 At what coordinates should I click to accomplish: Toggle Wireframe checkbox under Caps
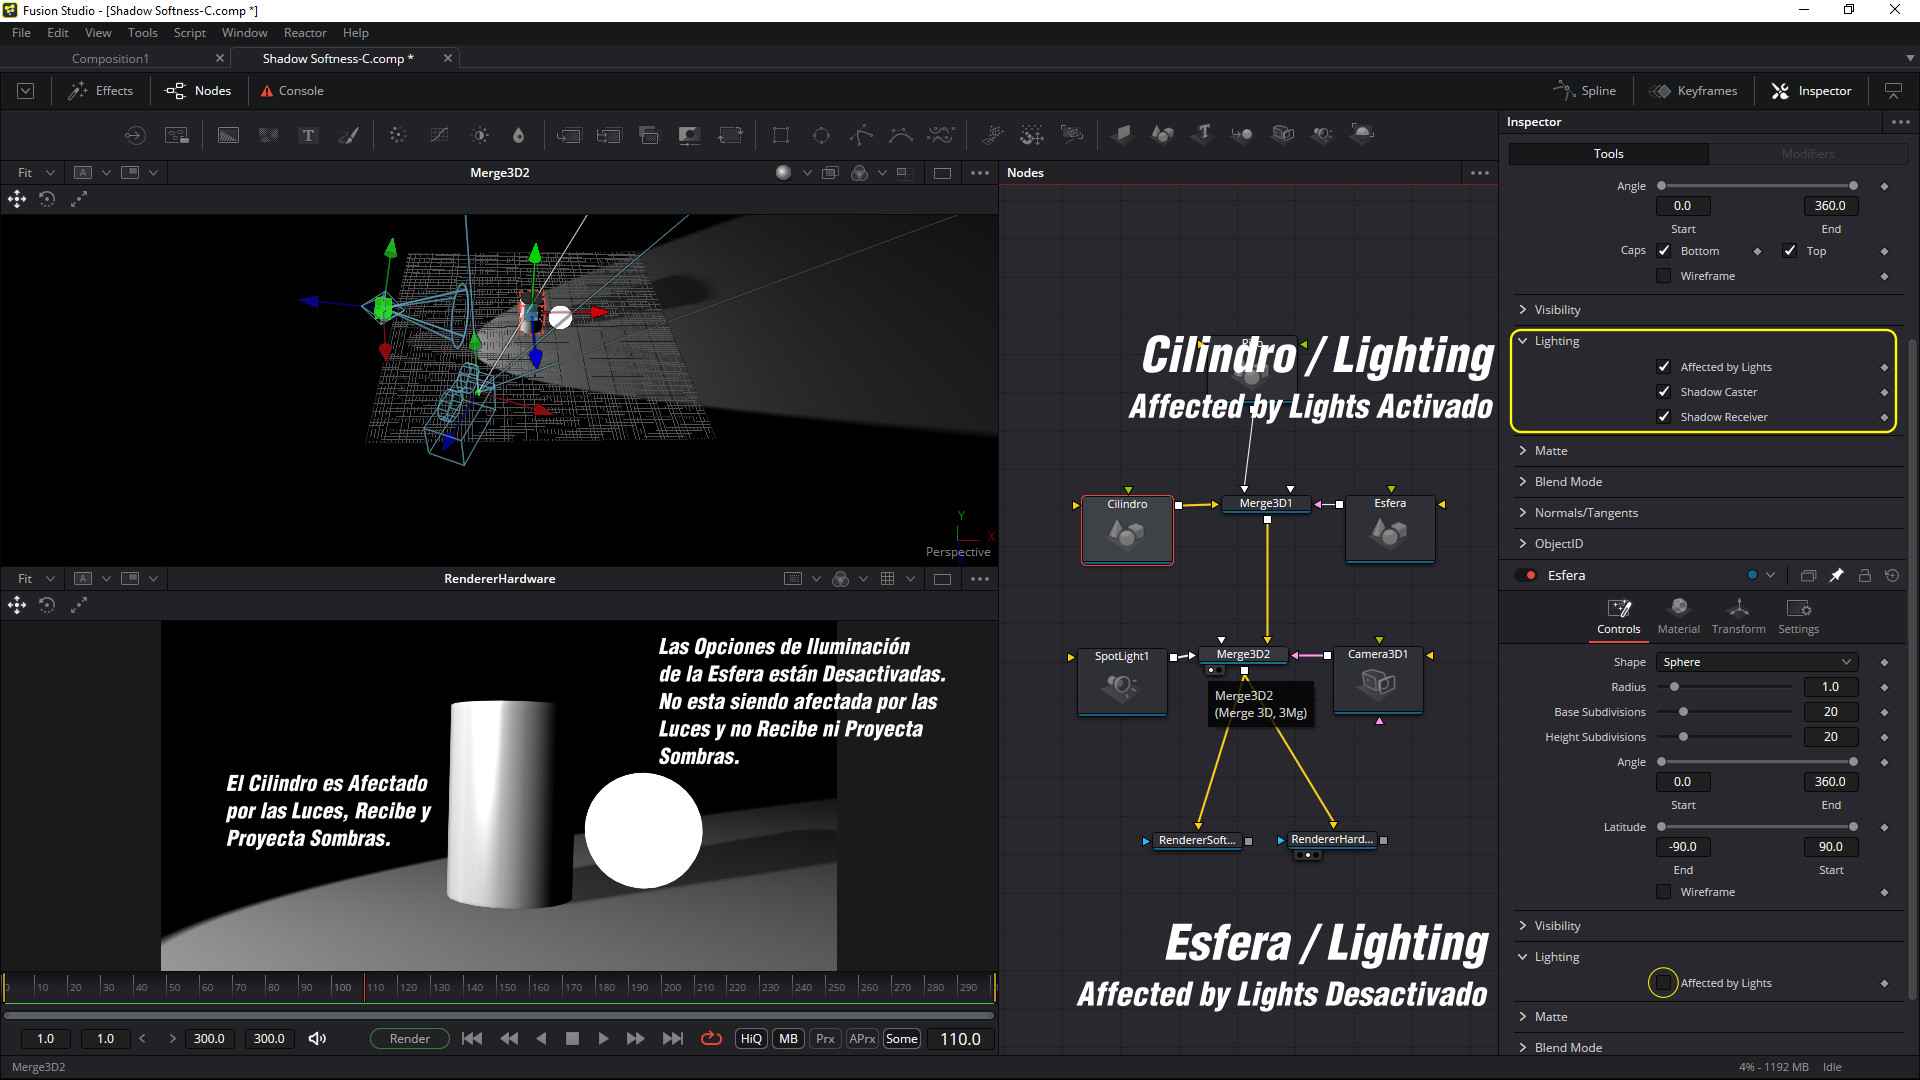[1664, 276]
